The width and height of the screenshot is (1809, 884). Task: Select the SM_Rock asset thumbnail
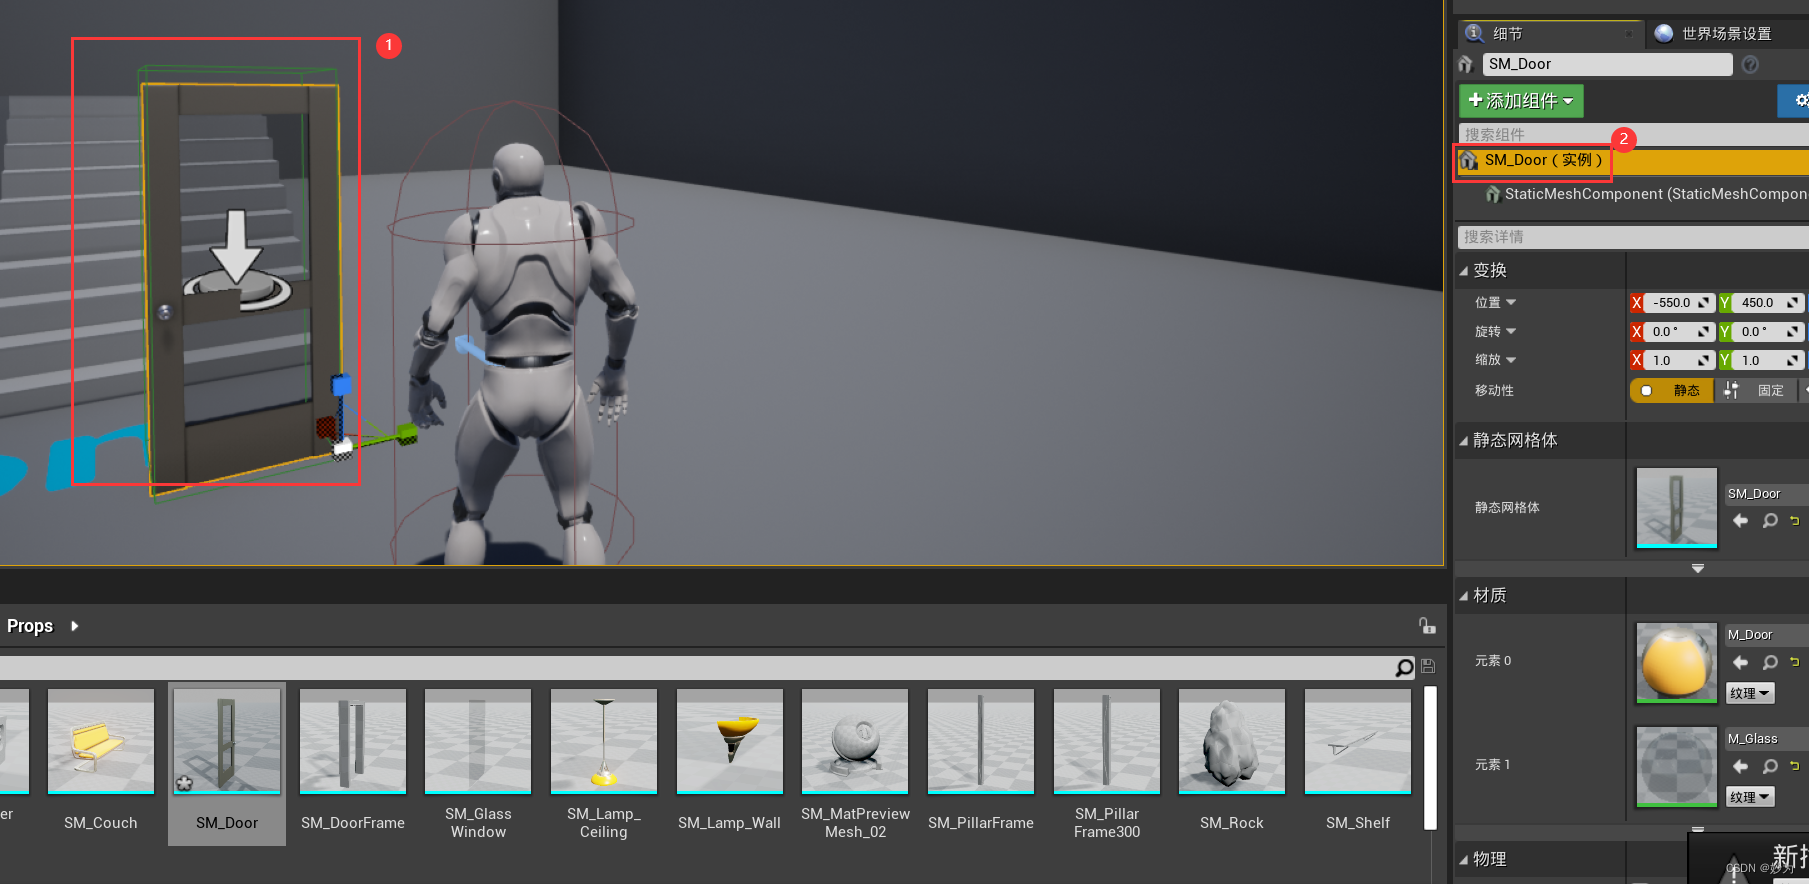click(1232, 741)
